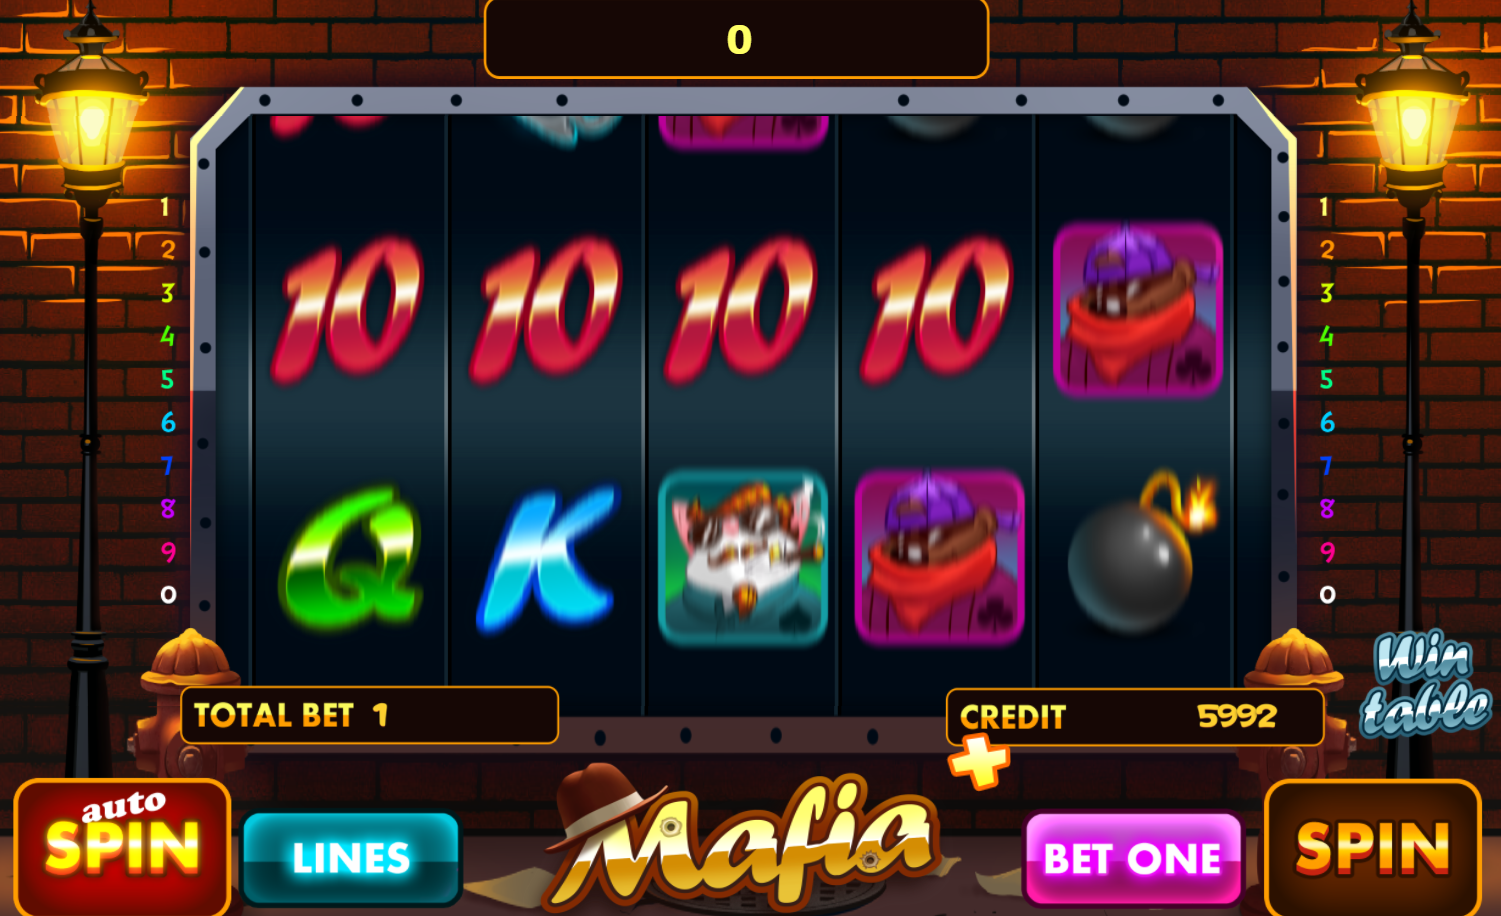Increase wager with BET ONE

(x=1133, y=858)
